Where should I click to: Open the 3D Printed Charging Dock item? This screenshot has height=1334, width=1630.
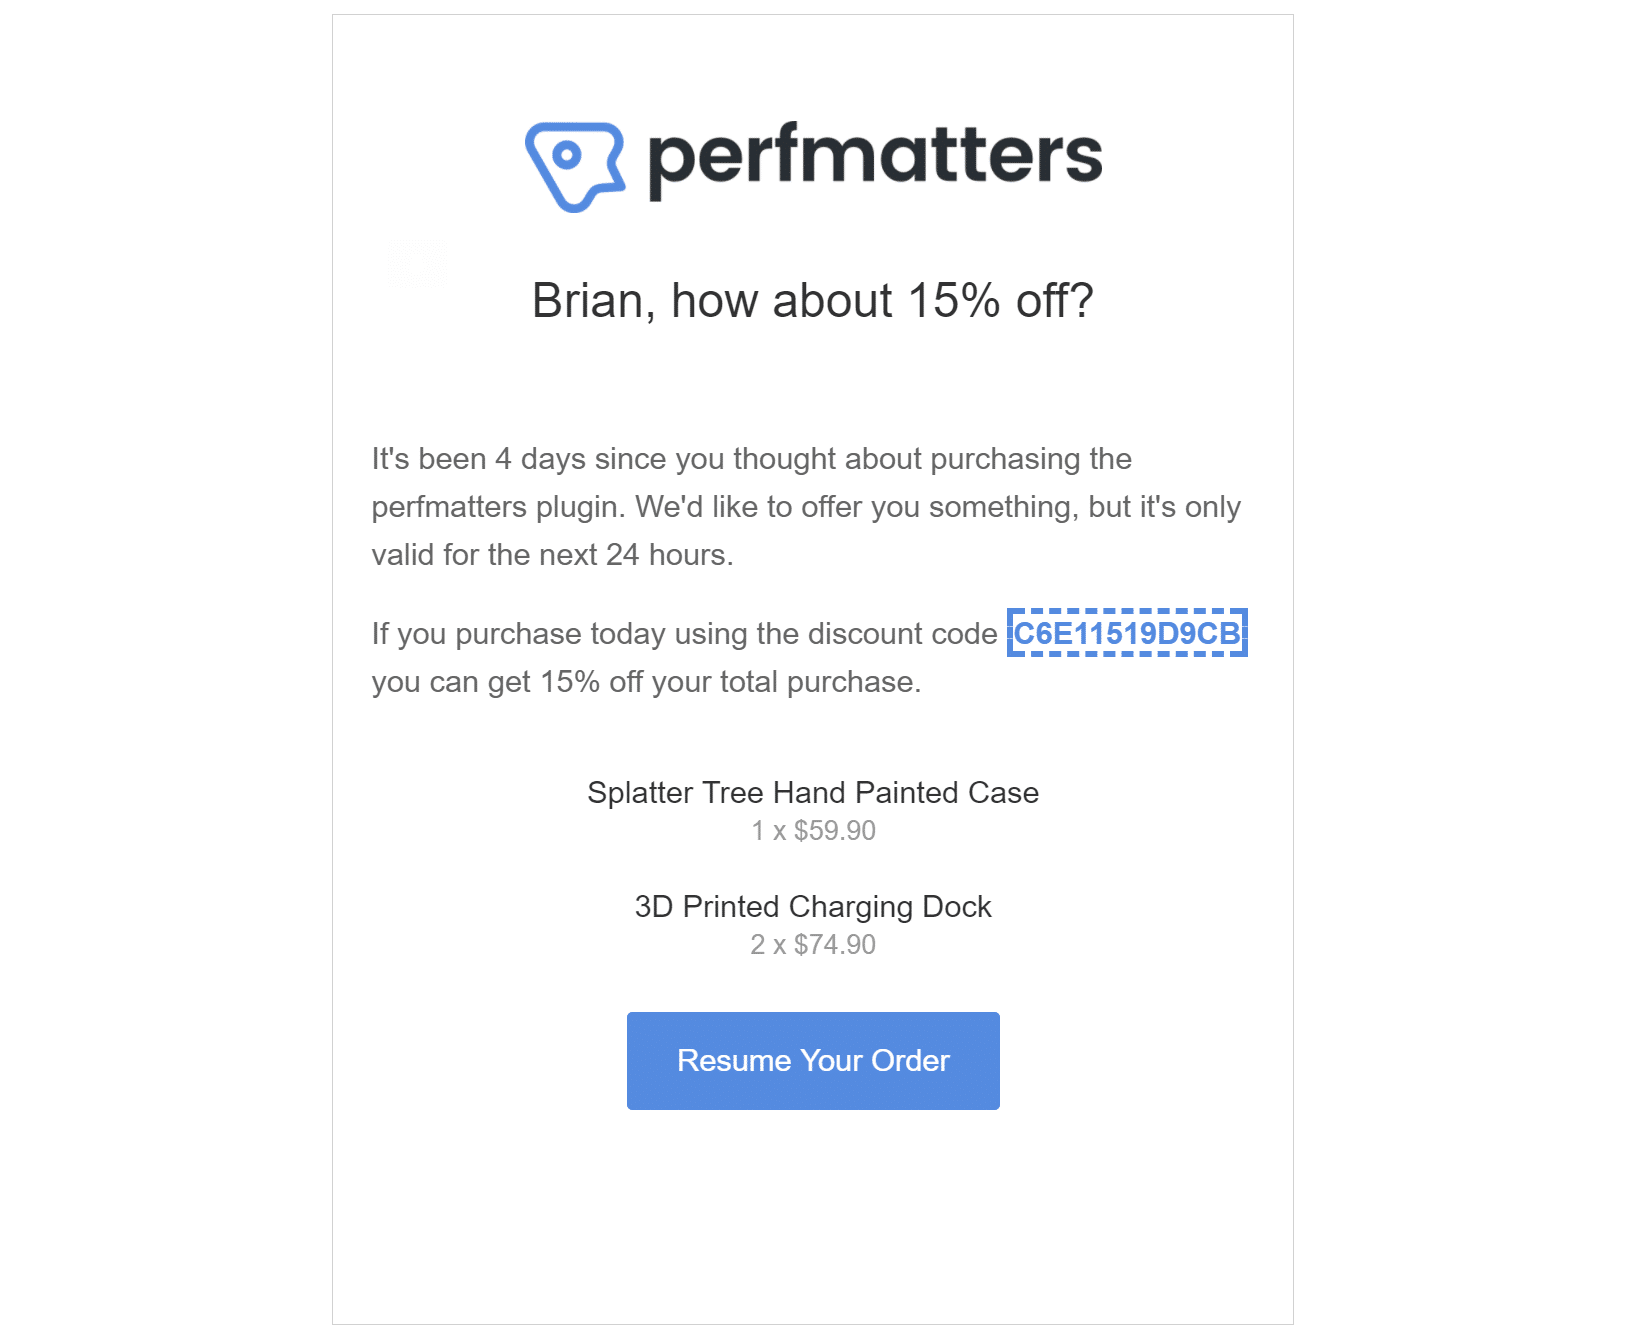point(813,907)
